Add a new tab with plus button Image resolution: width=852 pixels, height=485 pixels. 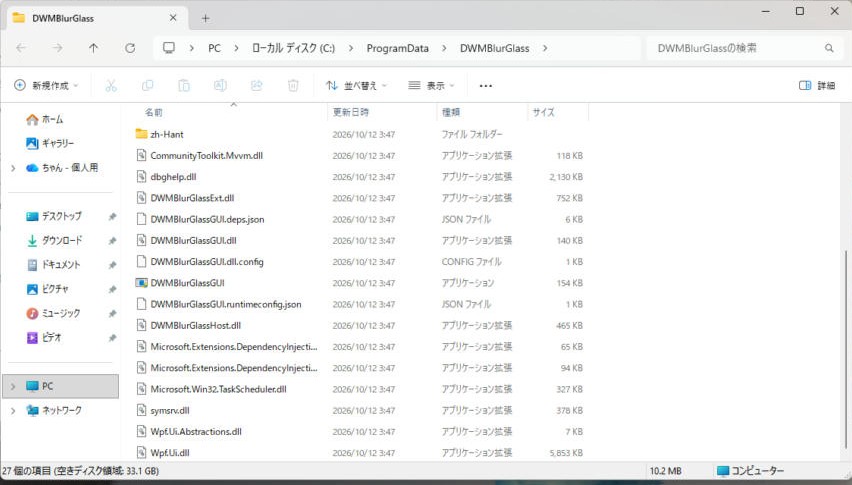[x=205, y=18]
